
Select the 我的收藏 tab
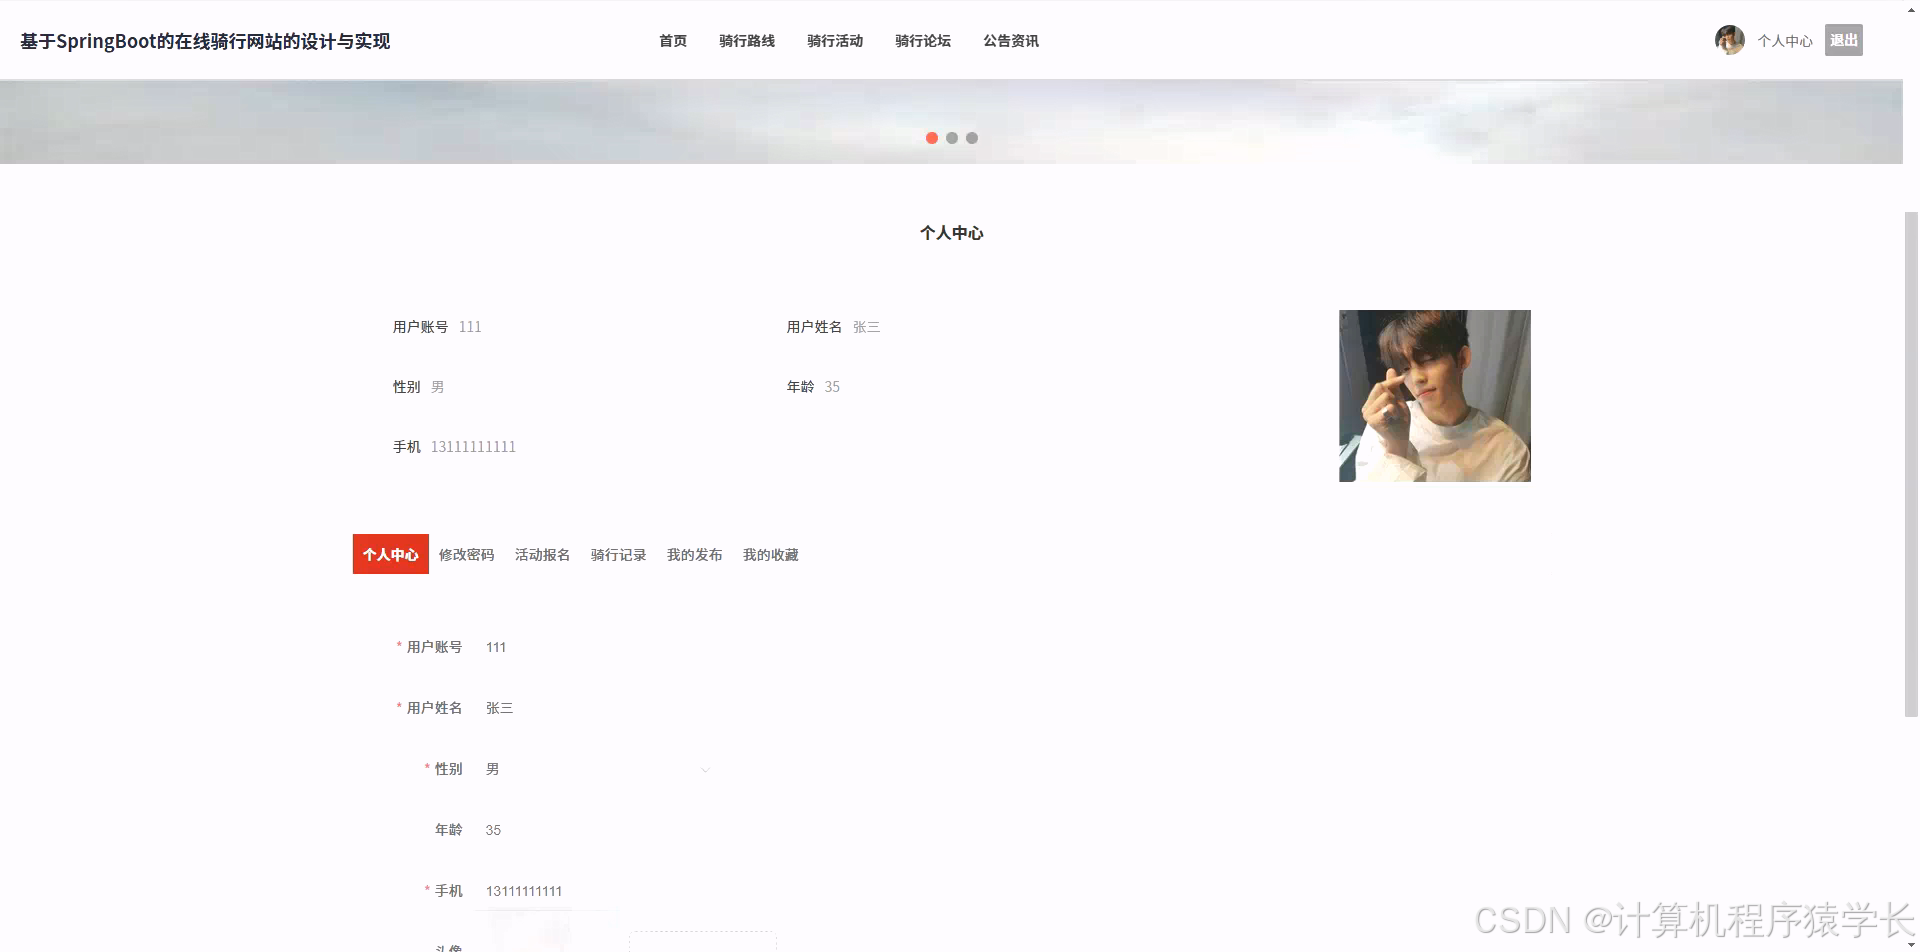pyautogui.click(x=770, y=554)
